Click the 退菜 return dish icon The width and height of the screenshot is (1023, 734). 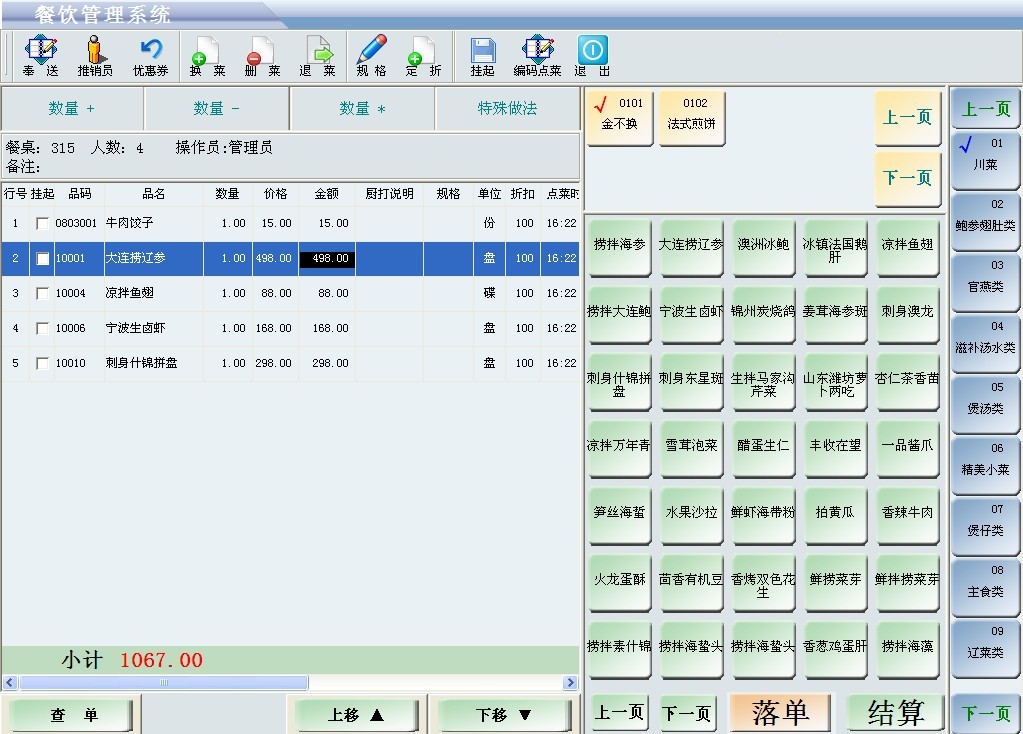point(318,56)
